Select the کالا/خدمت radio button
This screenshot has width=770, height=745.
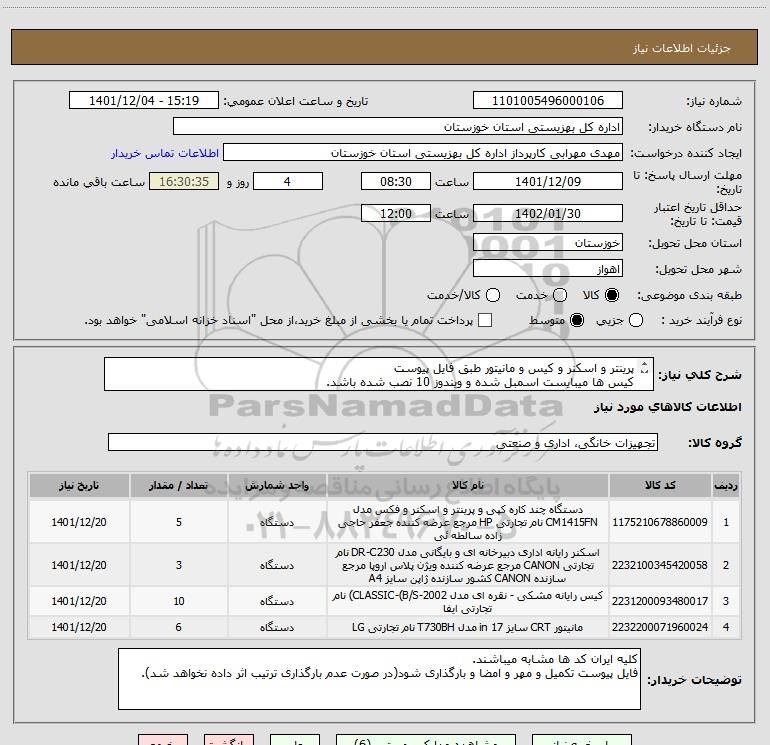tap(493, 295)
